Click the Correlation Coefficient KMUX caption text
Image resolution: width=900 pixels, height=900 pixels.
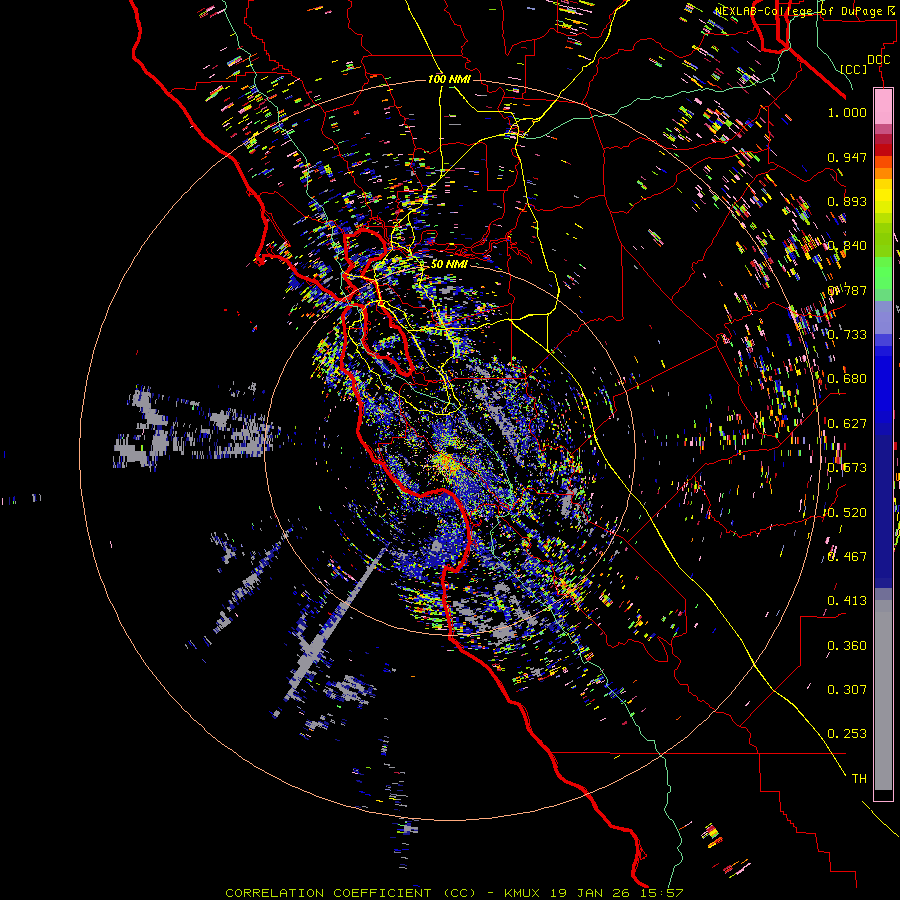point(454,893)
